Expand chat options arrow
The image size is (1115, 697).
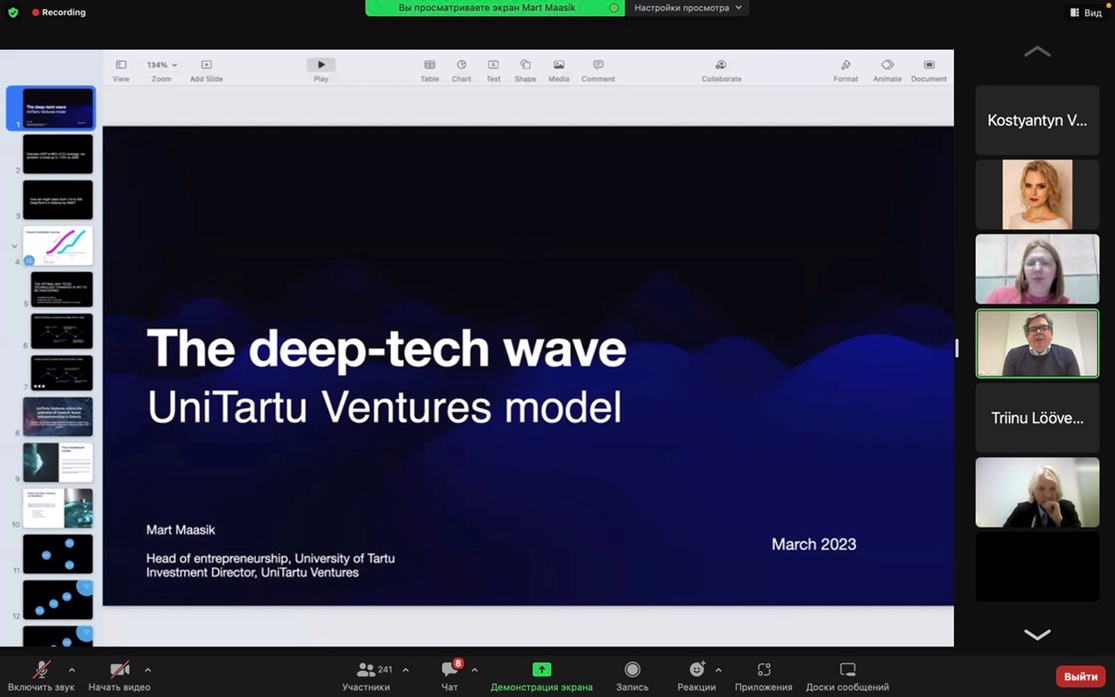pos(474,670)
